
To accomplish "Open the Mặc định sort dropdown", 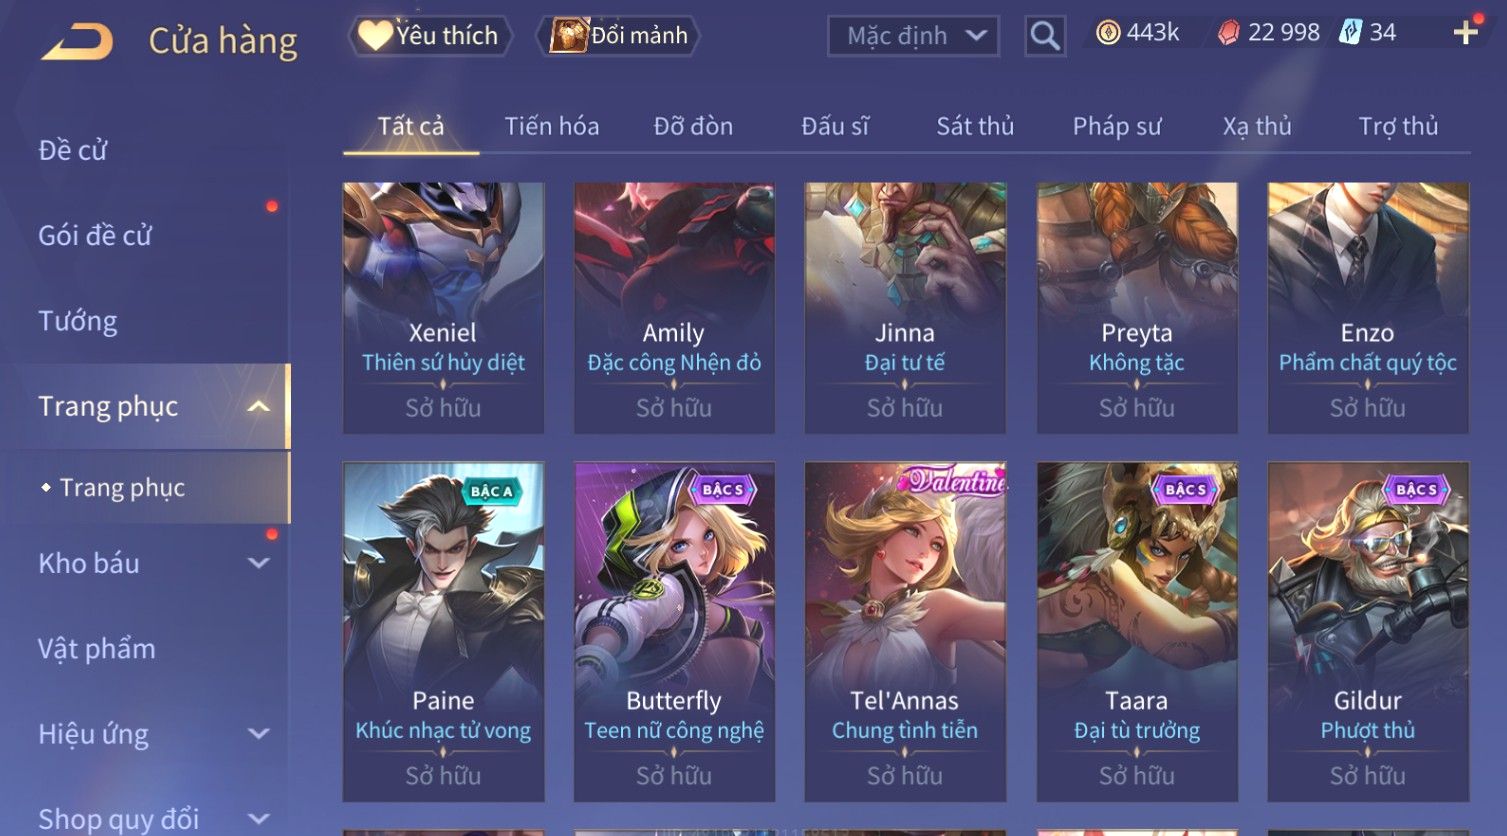I will point(913,36).
